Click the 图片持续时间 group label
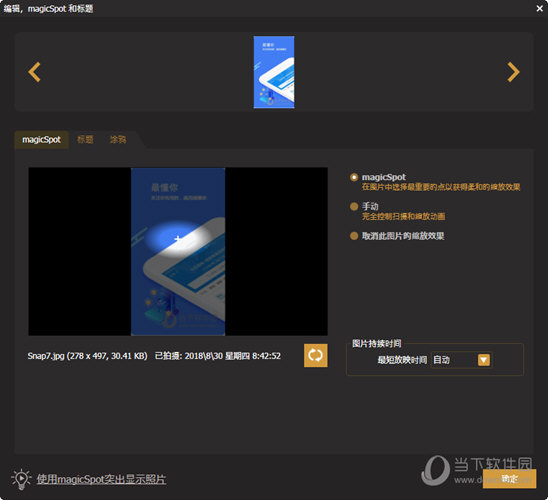Screen dimensions: 548x500 tap(376, 343)
